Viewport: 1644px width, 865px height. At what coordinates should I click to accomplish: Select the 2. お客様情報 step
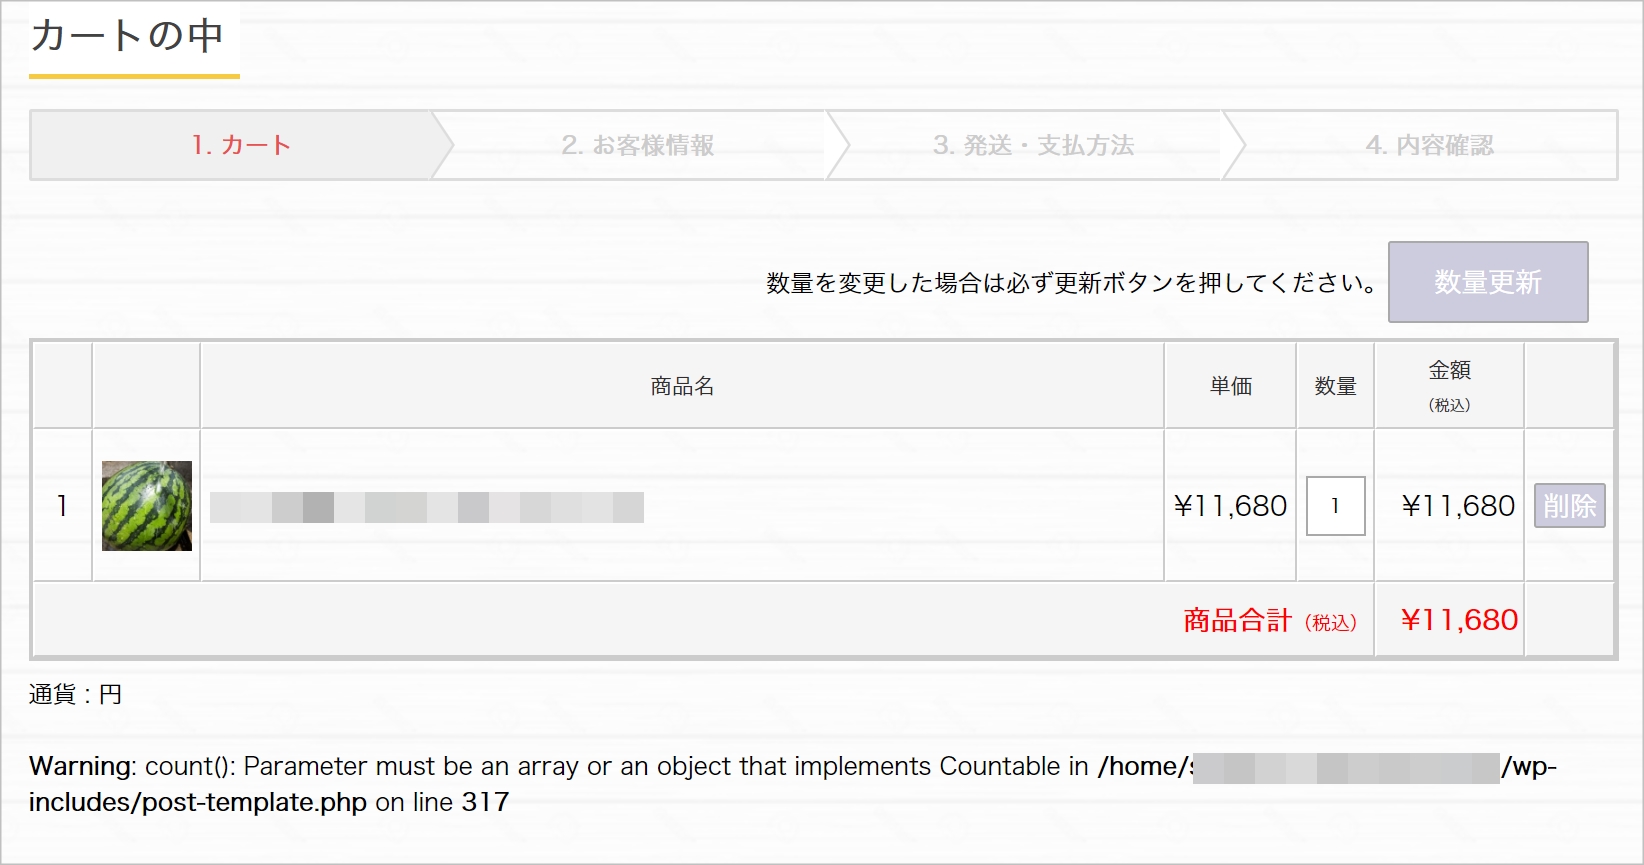click(638, 145)
